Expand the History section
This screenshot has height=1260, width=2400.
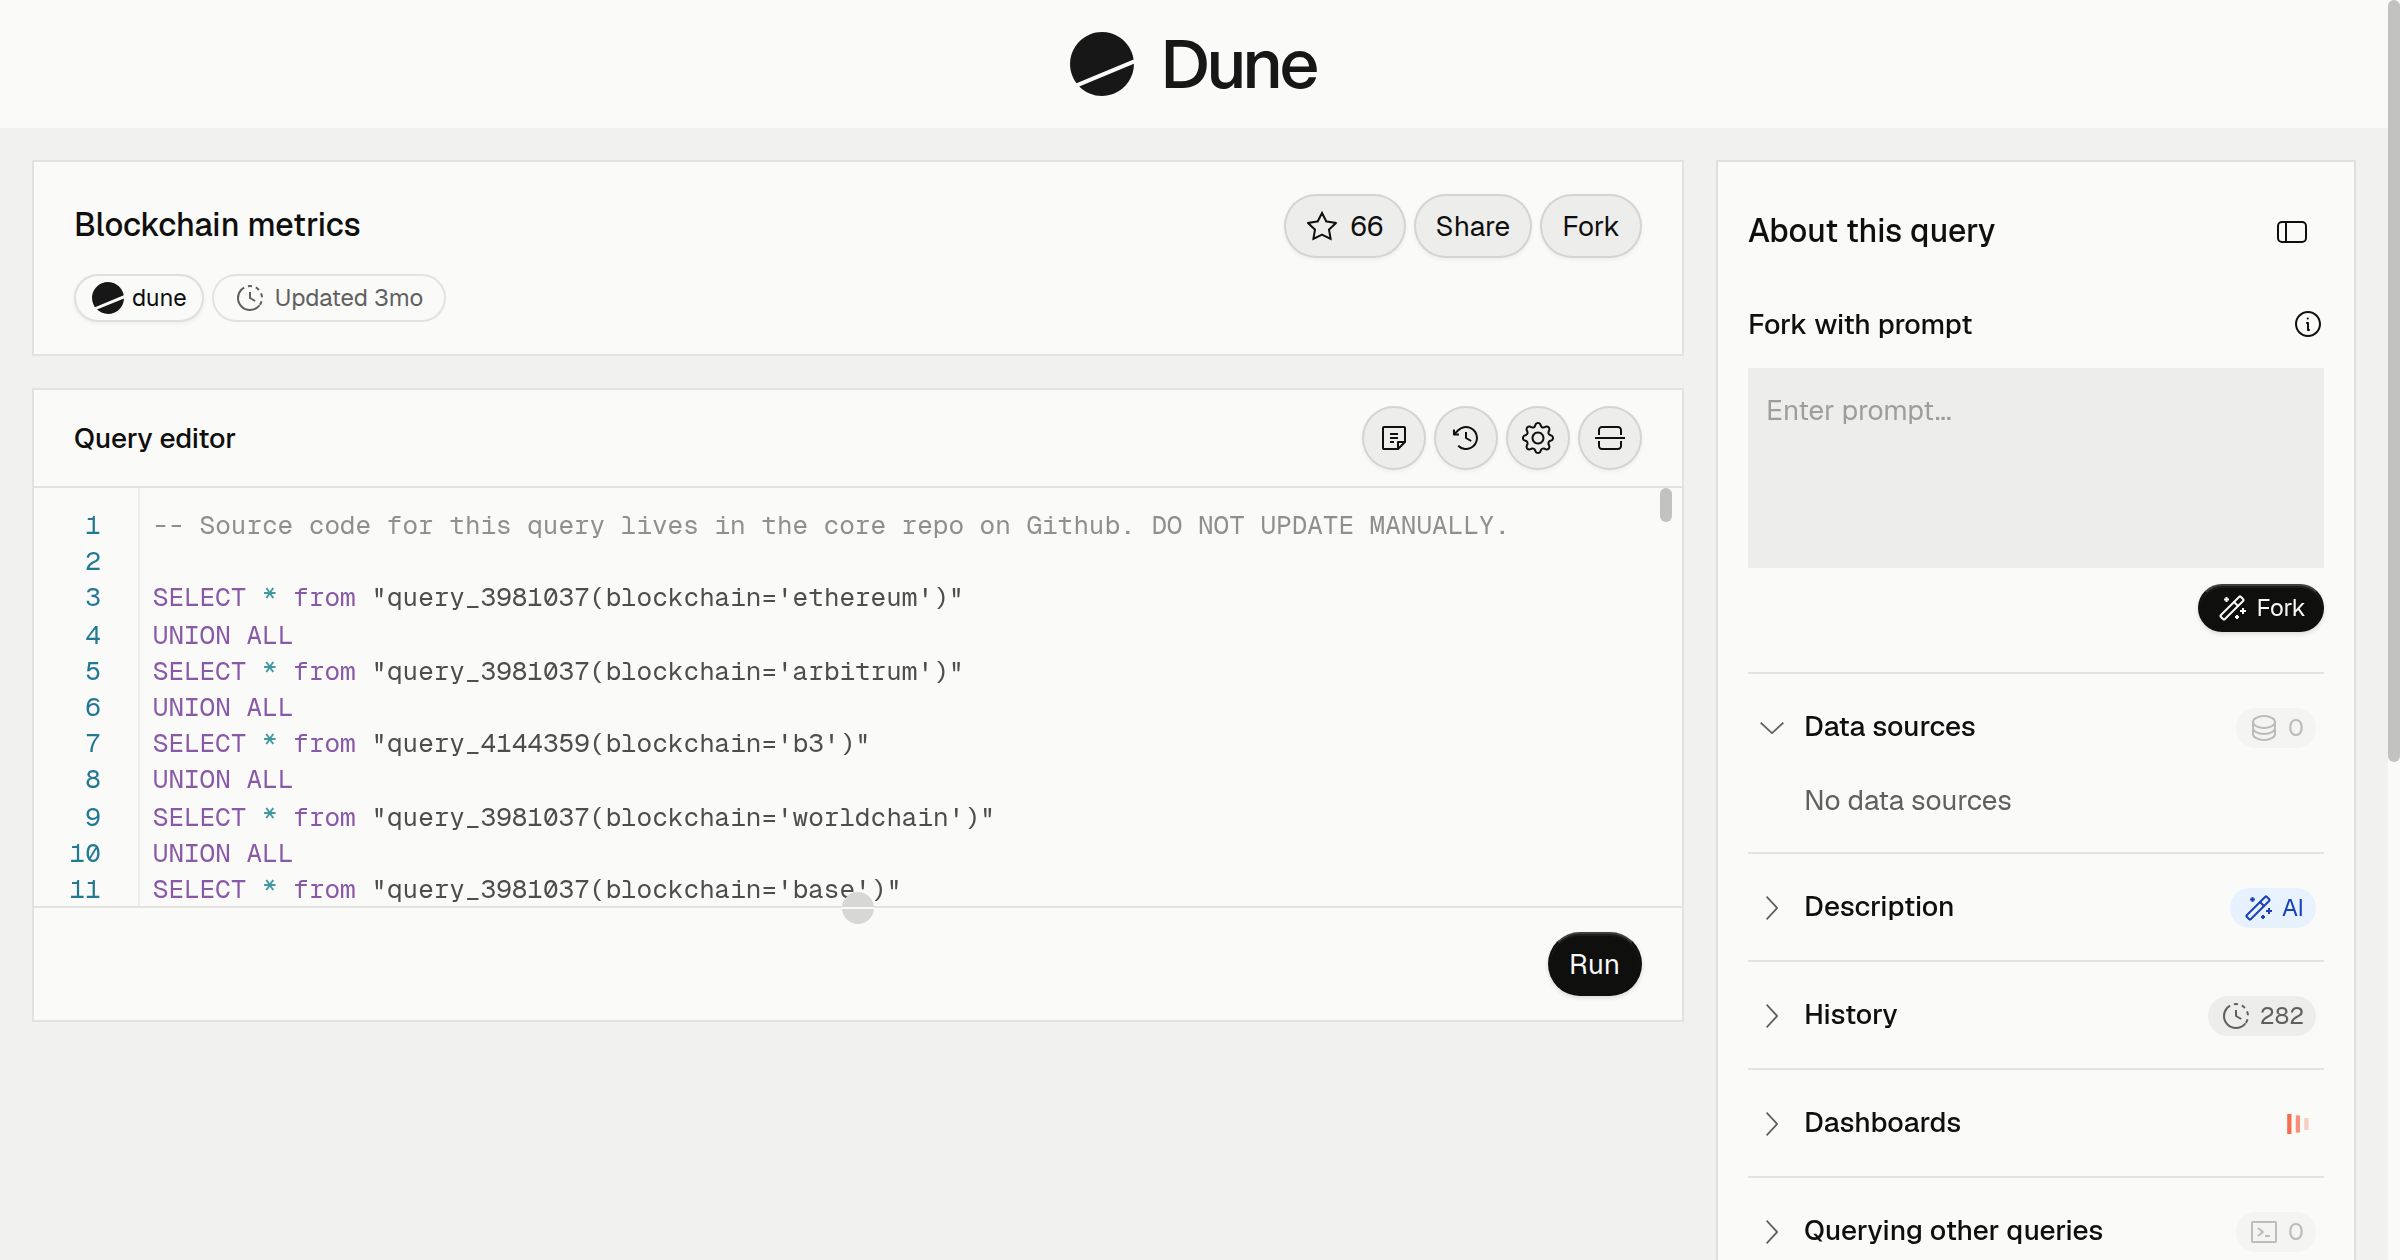click(x=1771, y=1015)
